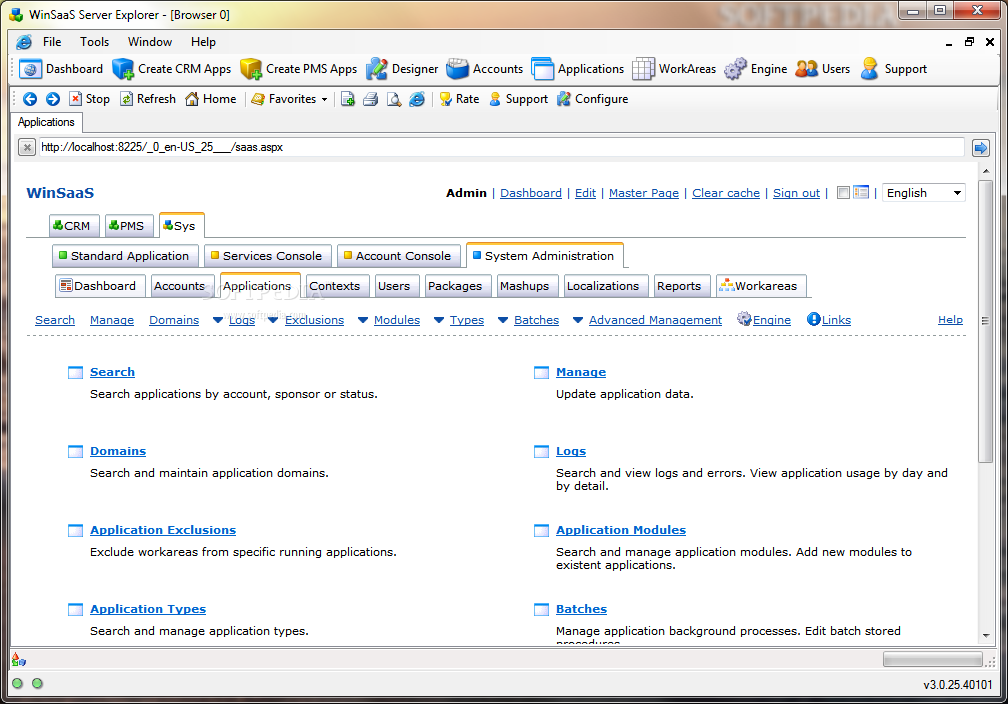The height and width of the screenshot is (704, 1008).
Task: Expand the Batches submenu arrow
Action: click(503, 320)
